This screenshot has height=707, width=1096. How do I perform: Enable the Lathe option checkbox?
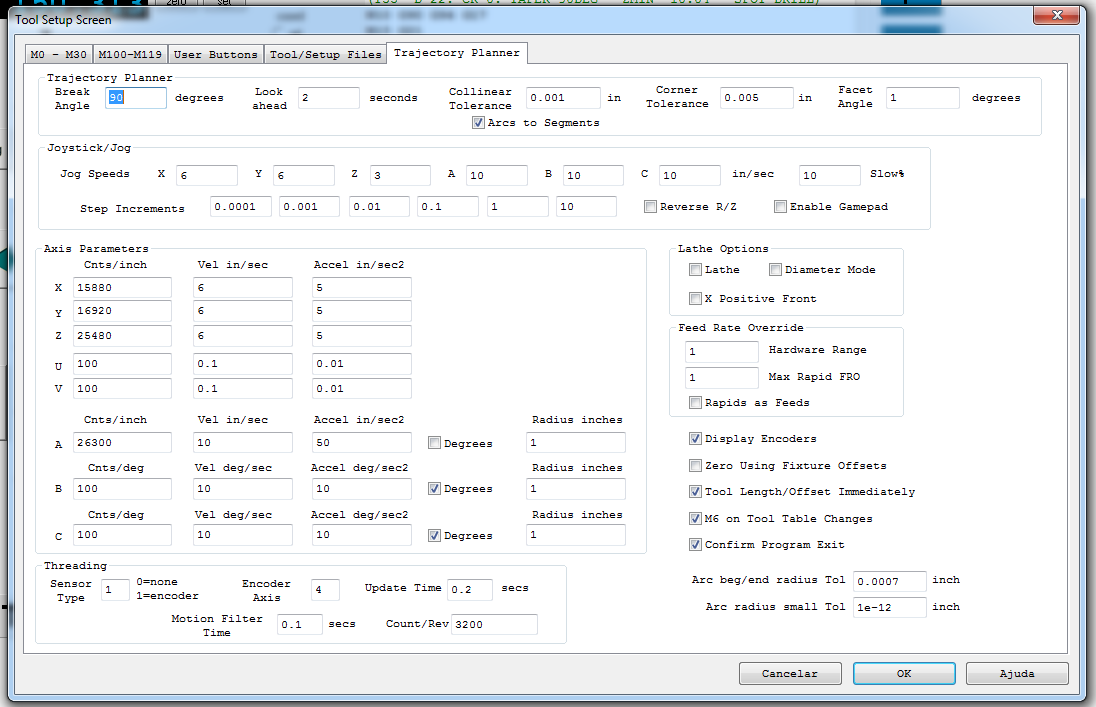tap(696, 270)
